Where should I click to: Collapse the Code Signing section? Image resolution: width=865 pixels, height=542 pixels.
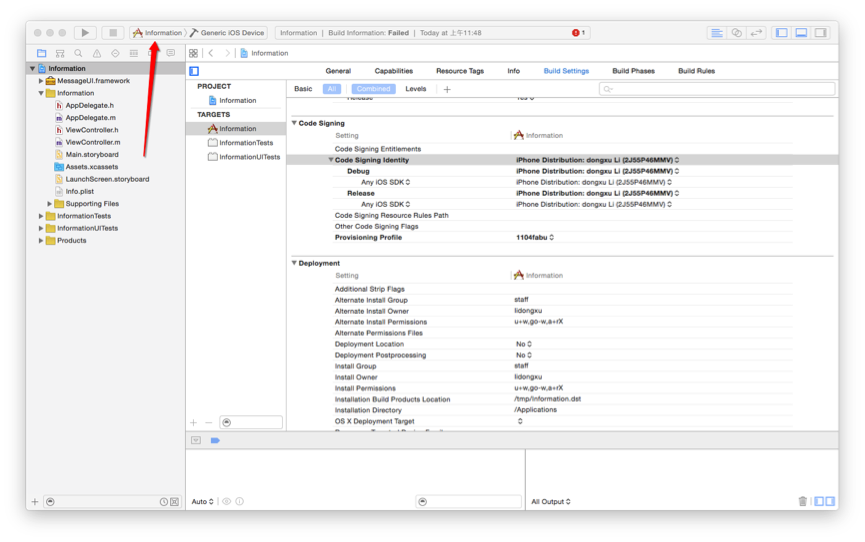click(294, 123)
